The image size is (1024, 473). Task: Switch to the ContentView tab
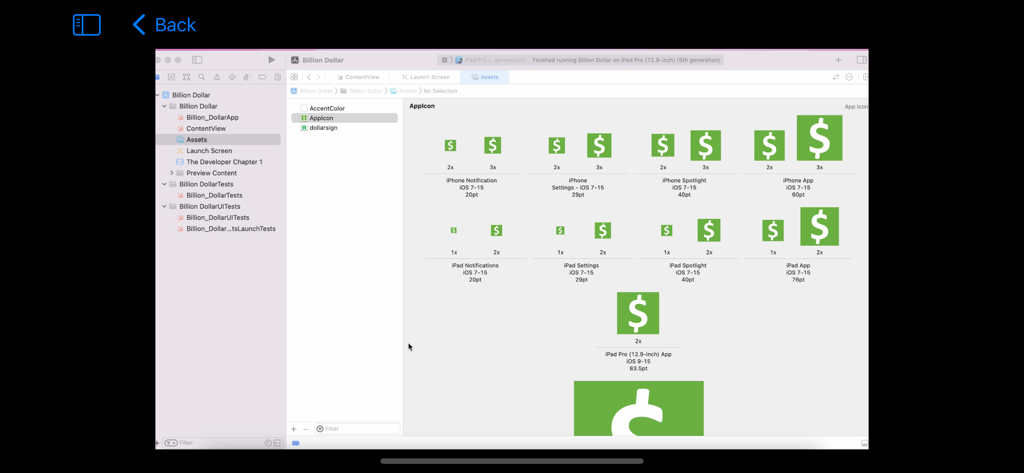click(x=358, y=77)
